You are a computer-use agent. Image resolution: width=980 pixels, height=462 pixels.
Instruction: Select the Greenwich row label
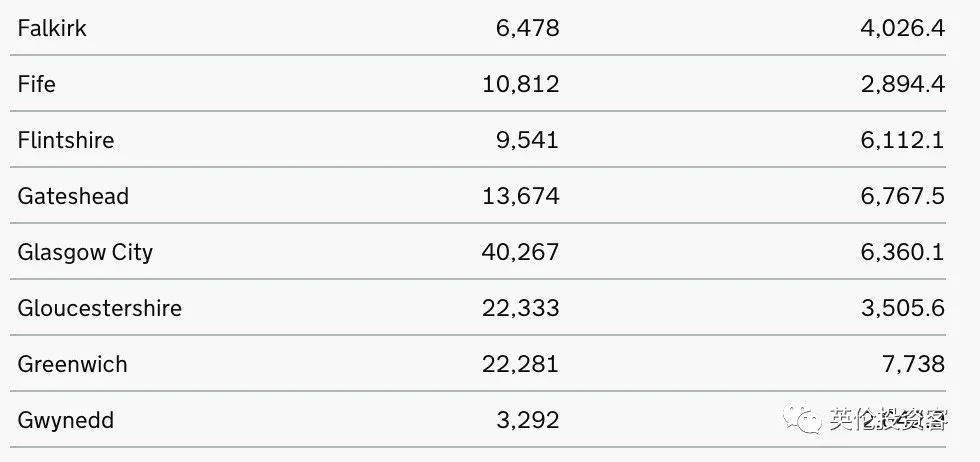(x=72, y=364)
